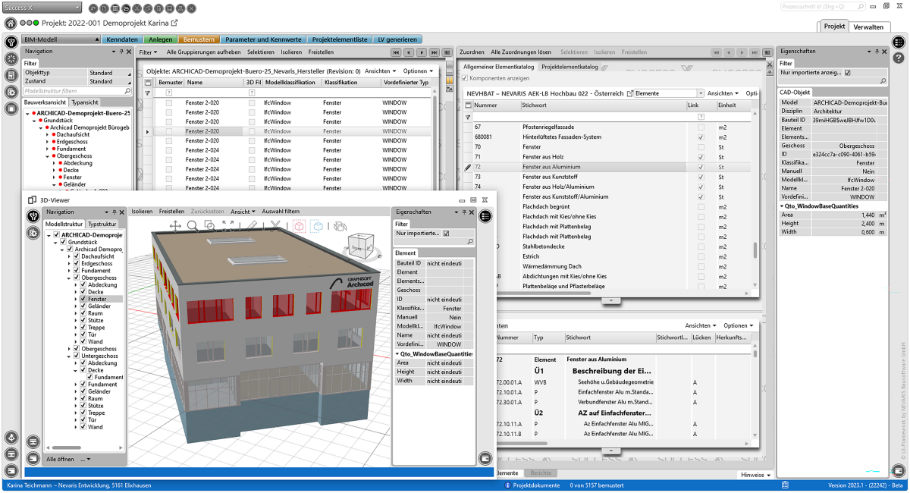
Task: Open the Parameter und Kennwerte tab
Action: tap(263, 39)
